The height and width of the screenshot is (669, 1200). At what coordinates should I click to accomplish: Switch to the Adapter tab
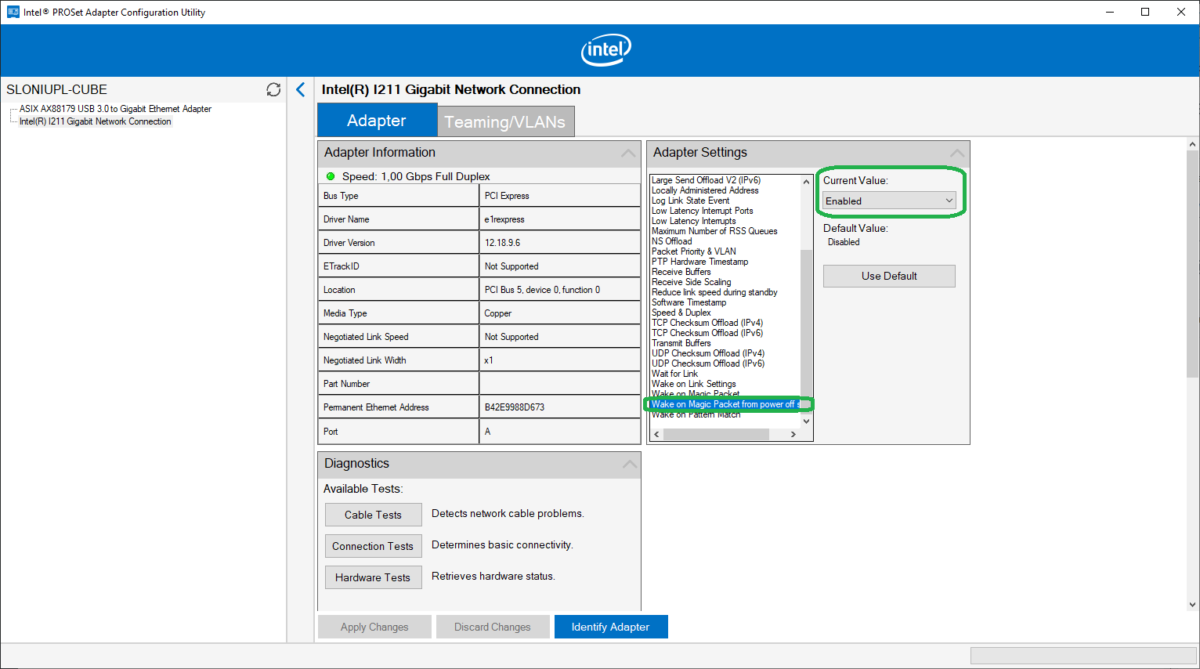377,121
